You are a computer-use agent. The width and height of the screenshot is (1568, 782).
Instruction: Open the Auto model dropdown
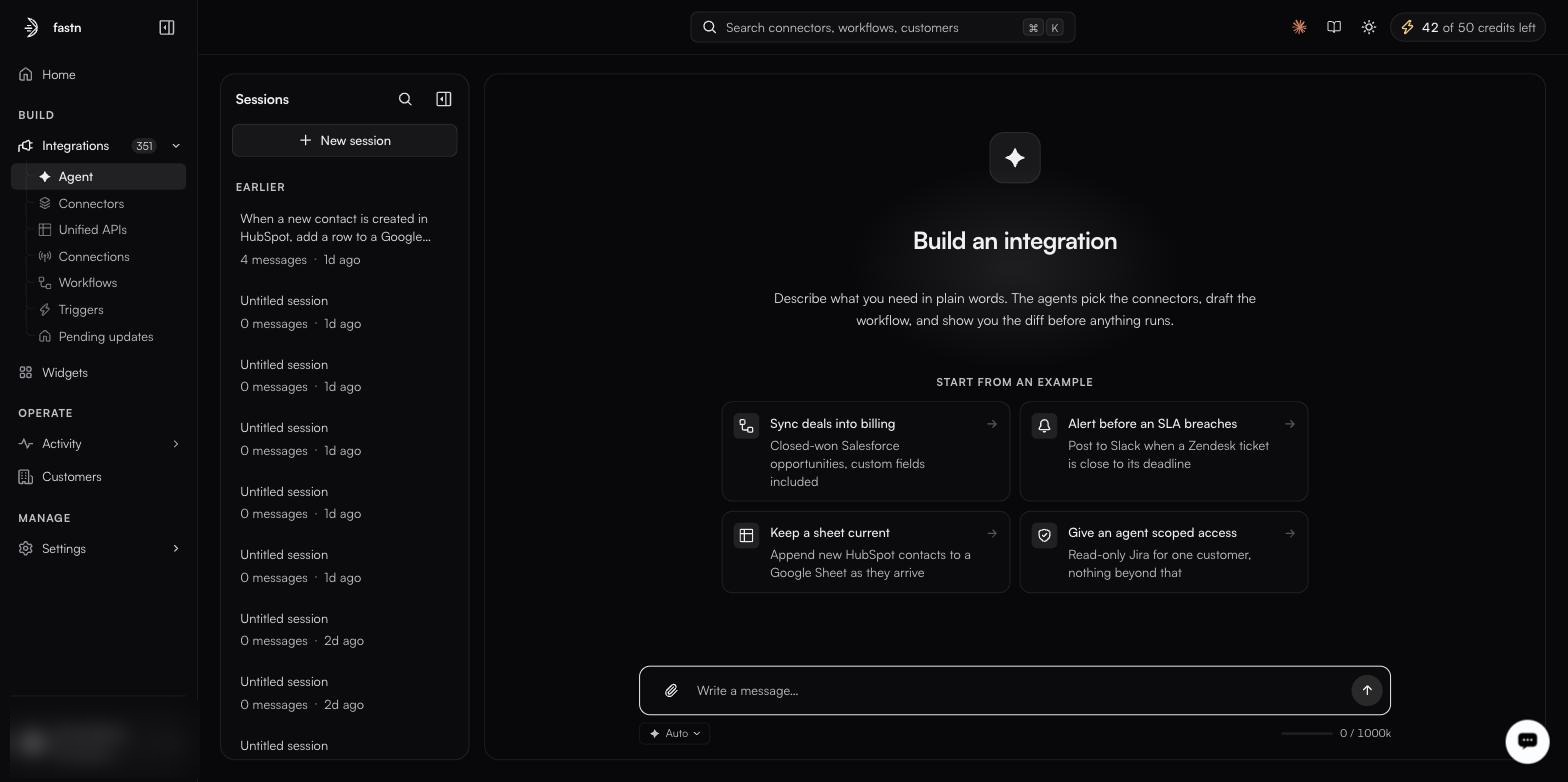675,733
